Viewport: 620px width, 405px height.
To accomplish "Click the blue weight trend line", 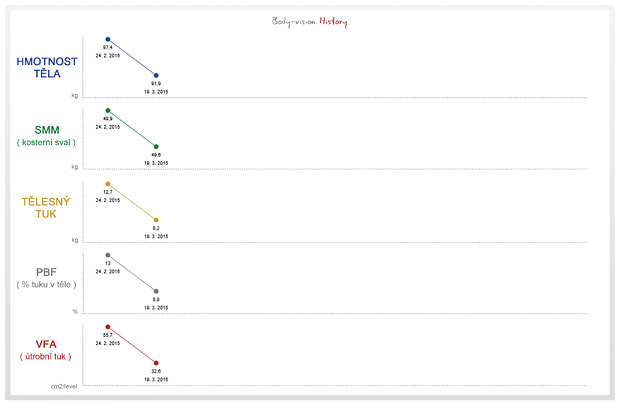I will pos(132,57).
